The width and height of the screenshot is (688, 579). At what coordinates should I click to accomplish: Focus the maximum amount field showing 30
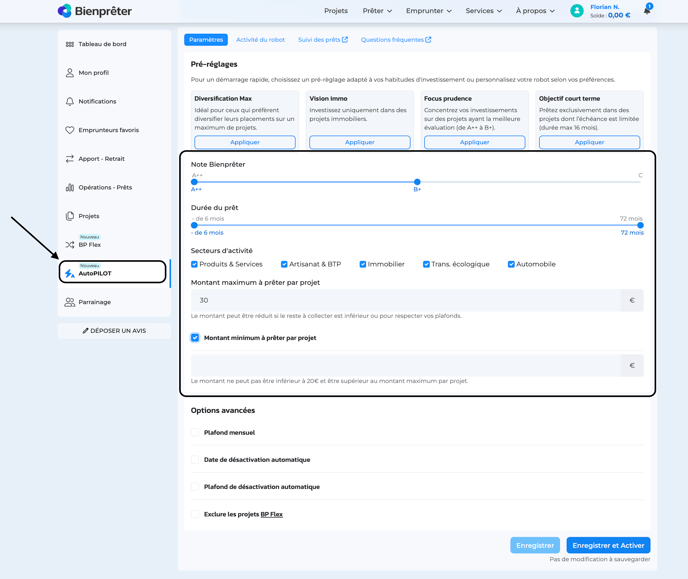point(406,300)
